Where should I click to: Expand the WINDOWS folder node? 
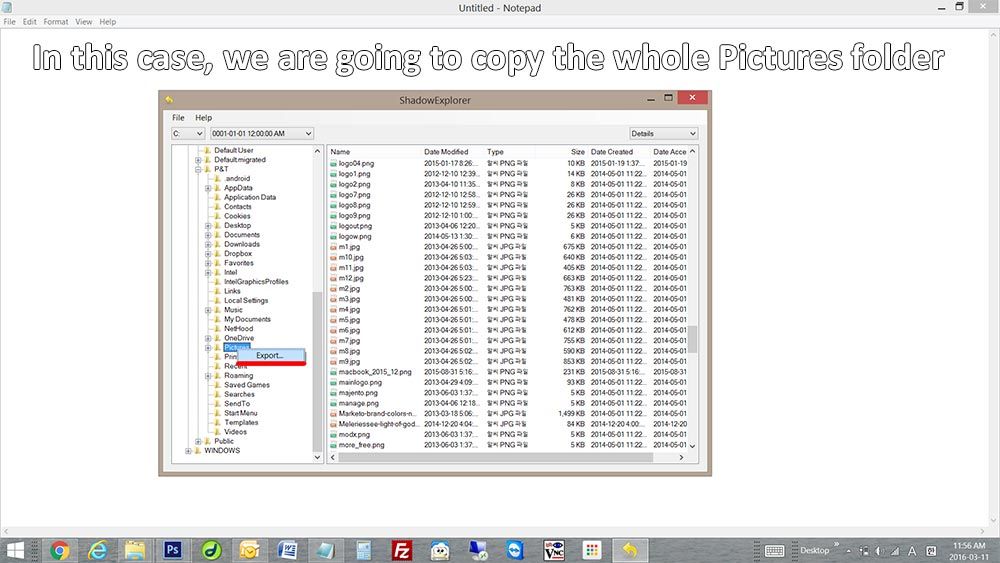[188, 451]
